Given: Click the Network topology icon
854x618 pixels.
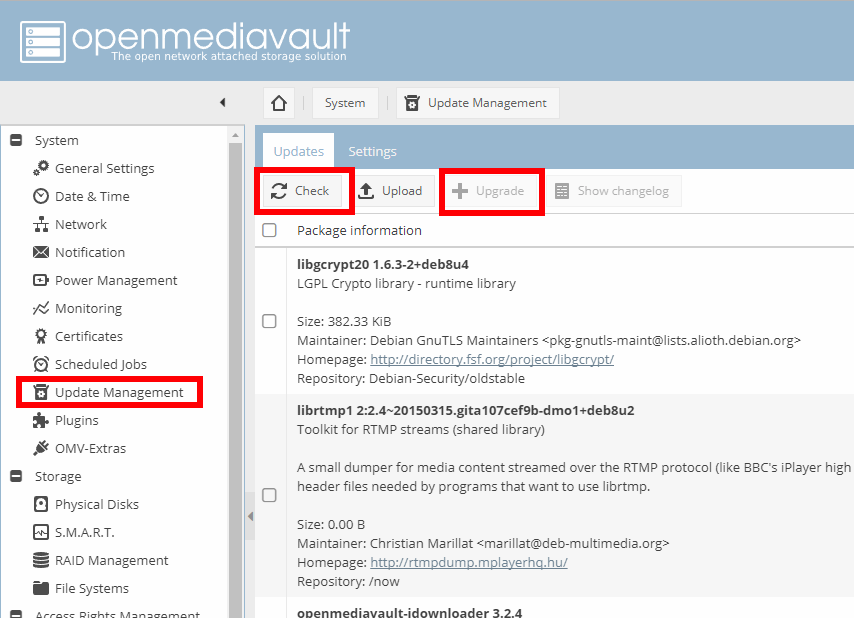Looking at the screenshot, I should pyautogui.click(x=41, y=224).
